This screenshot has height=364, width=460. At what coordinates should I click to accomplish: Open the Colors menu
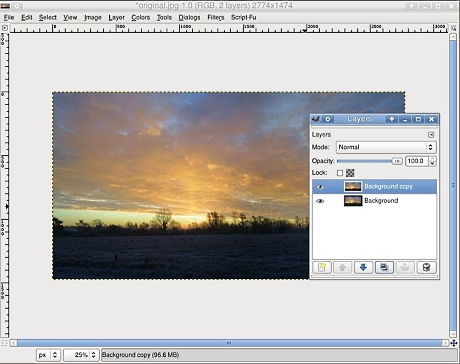click(x=140, y=17)
